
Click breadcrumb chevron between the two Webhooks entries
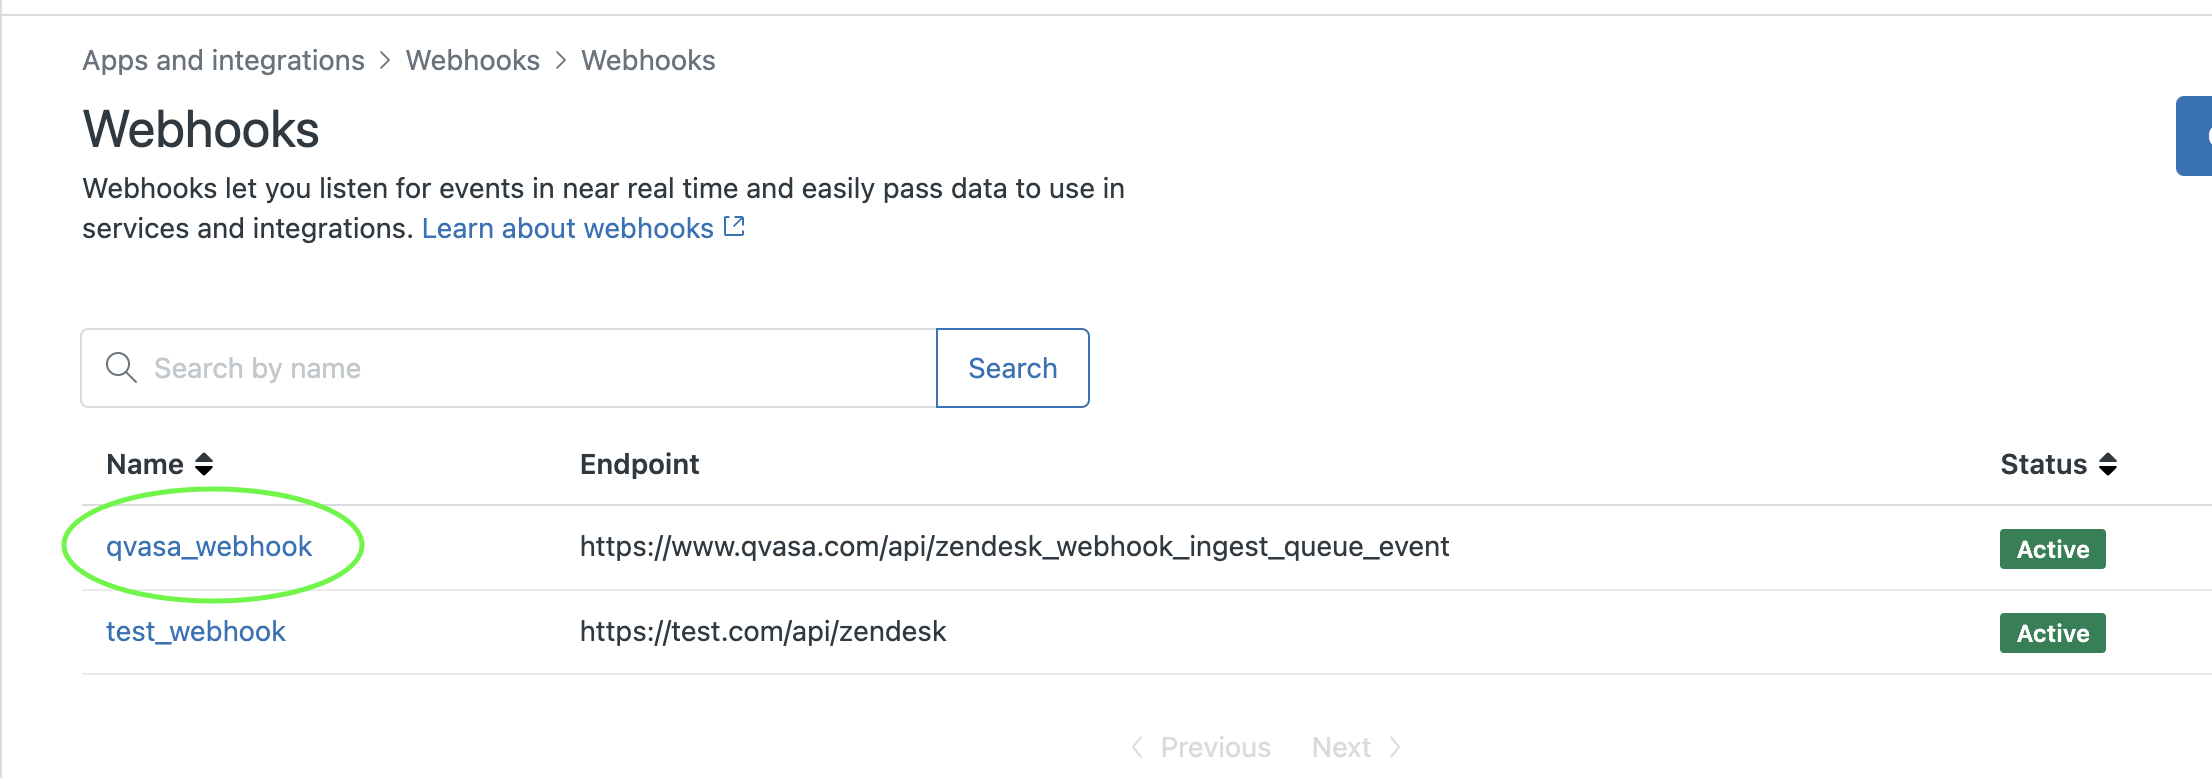pos(561,61)
